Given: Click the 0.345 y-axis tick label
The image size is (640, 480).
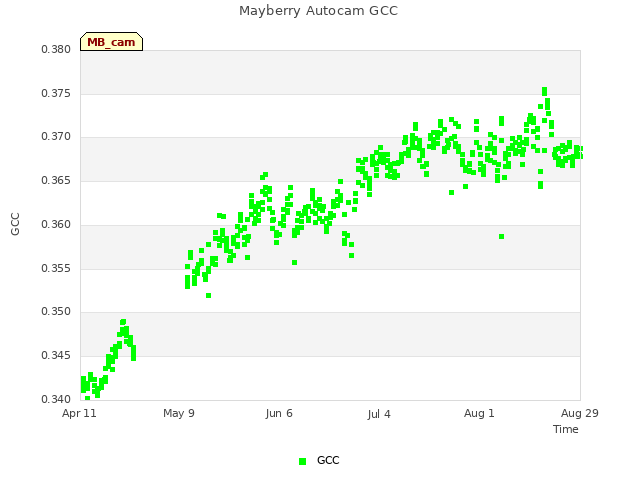Looking at the screenshot, I should [56, 356].
